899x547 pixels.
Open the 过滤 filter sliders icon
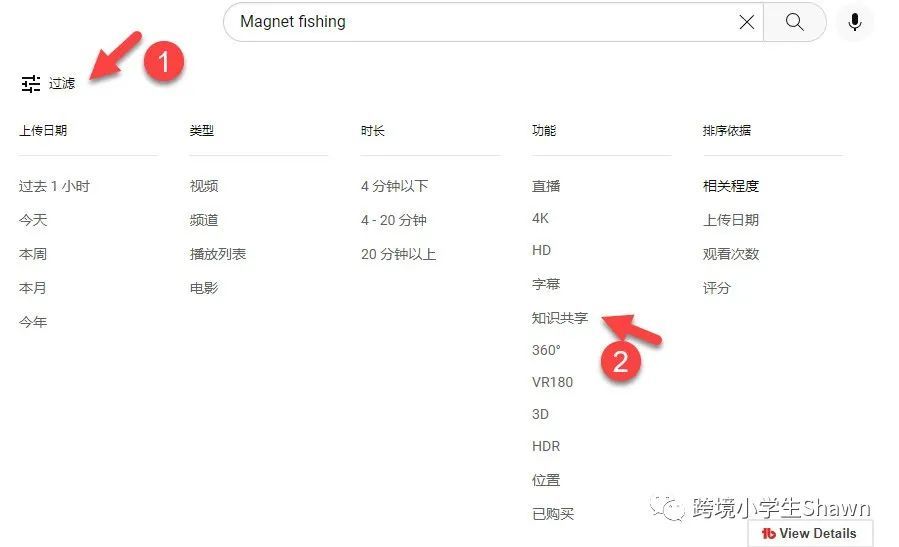31,84
